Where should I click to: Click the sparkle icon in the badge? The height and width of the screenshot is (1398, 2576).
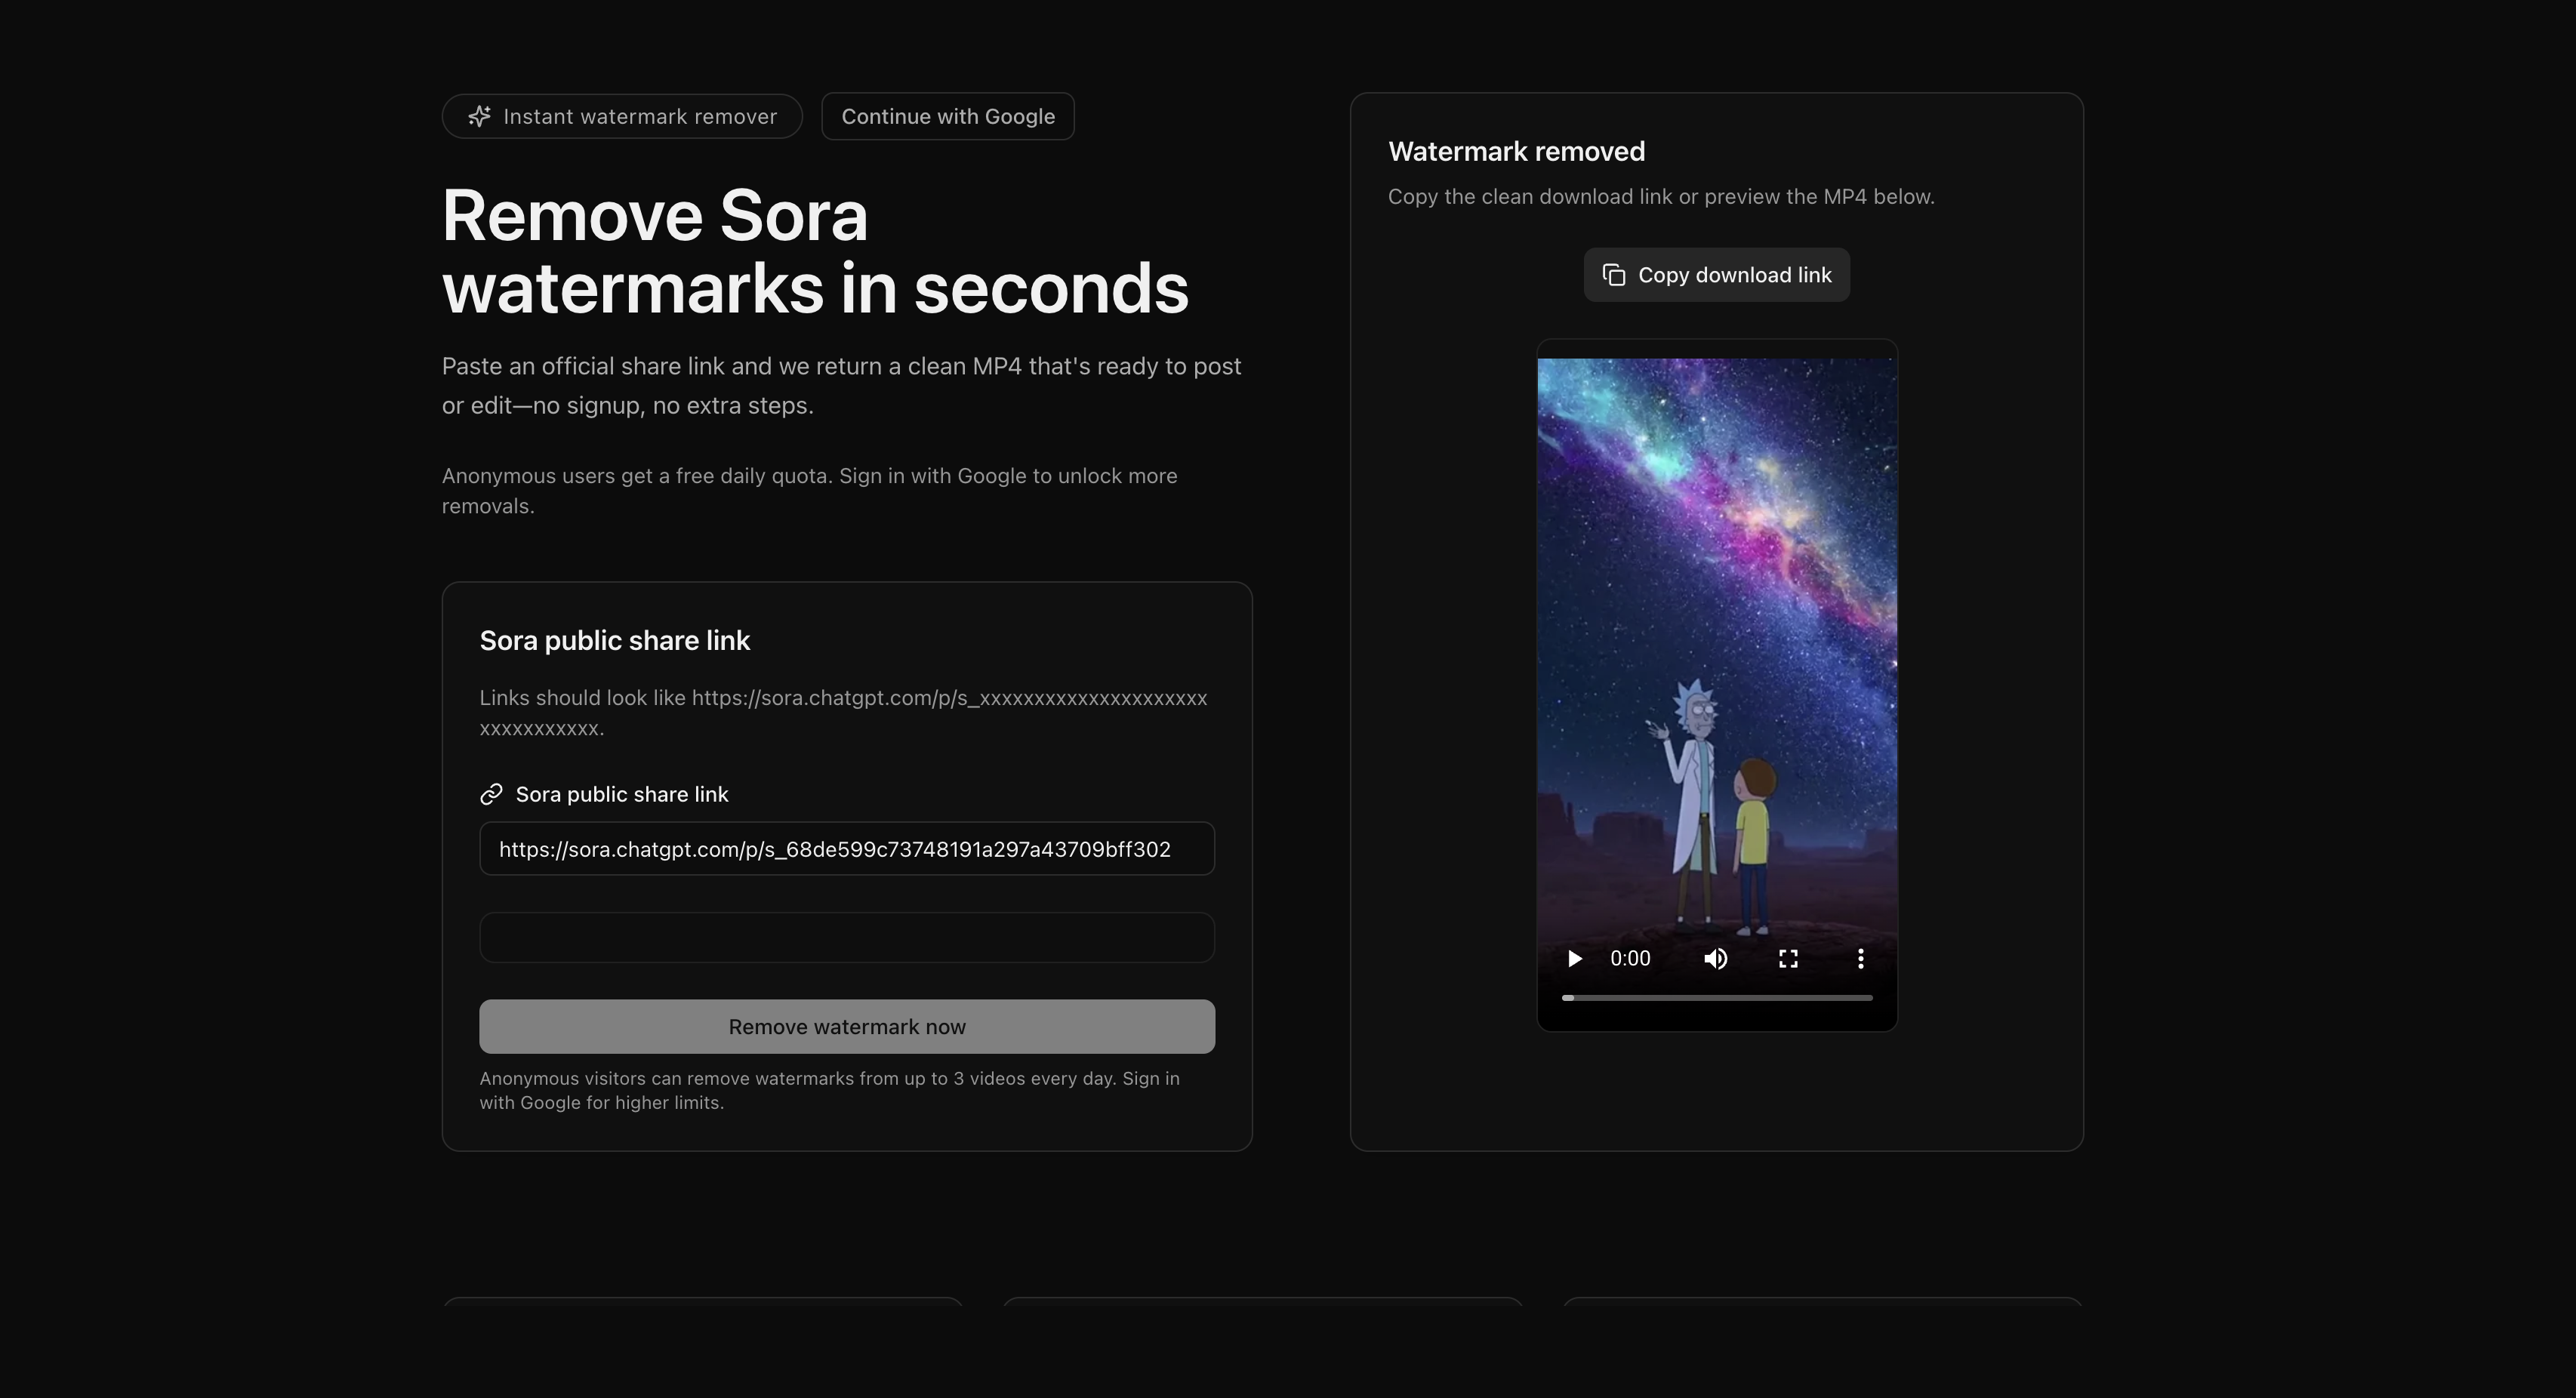[479, 117]
